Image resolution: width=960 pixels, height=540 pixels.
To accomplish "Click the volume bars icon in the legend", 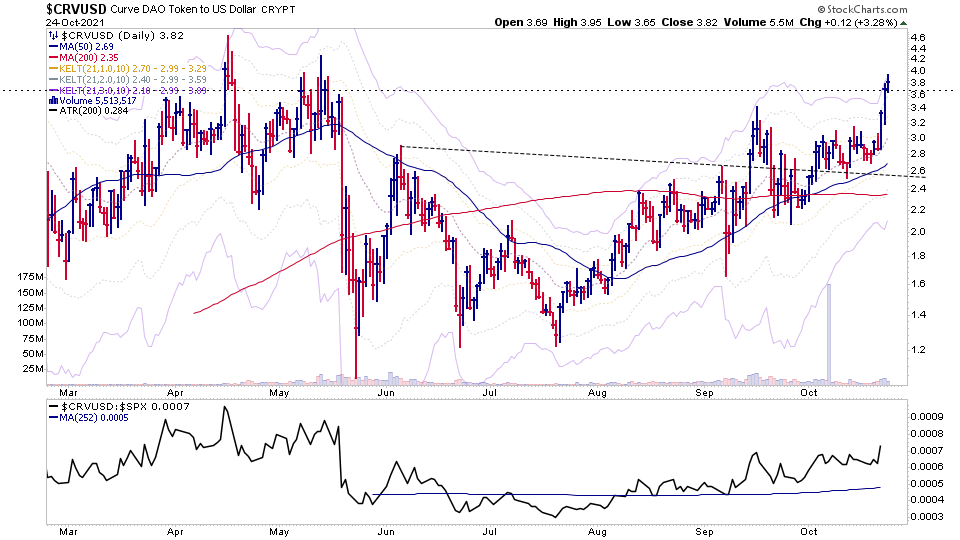I will (53, 100).
